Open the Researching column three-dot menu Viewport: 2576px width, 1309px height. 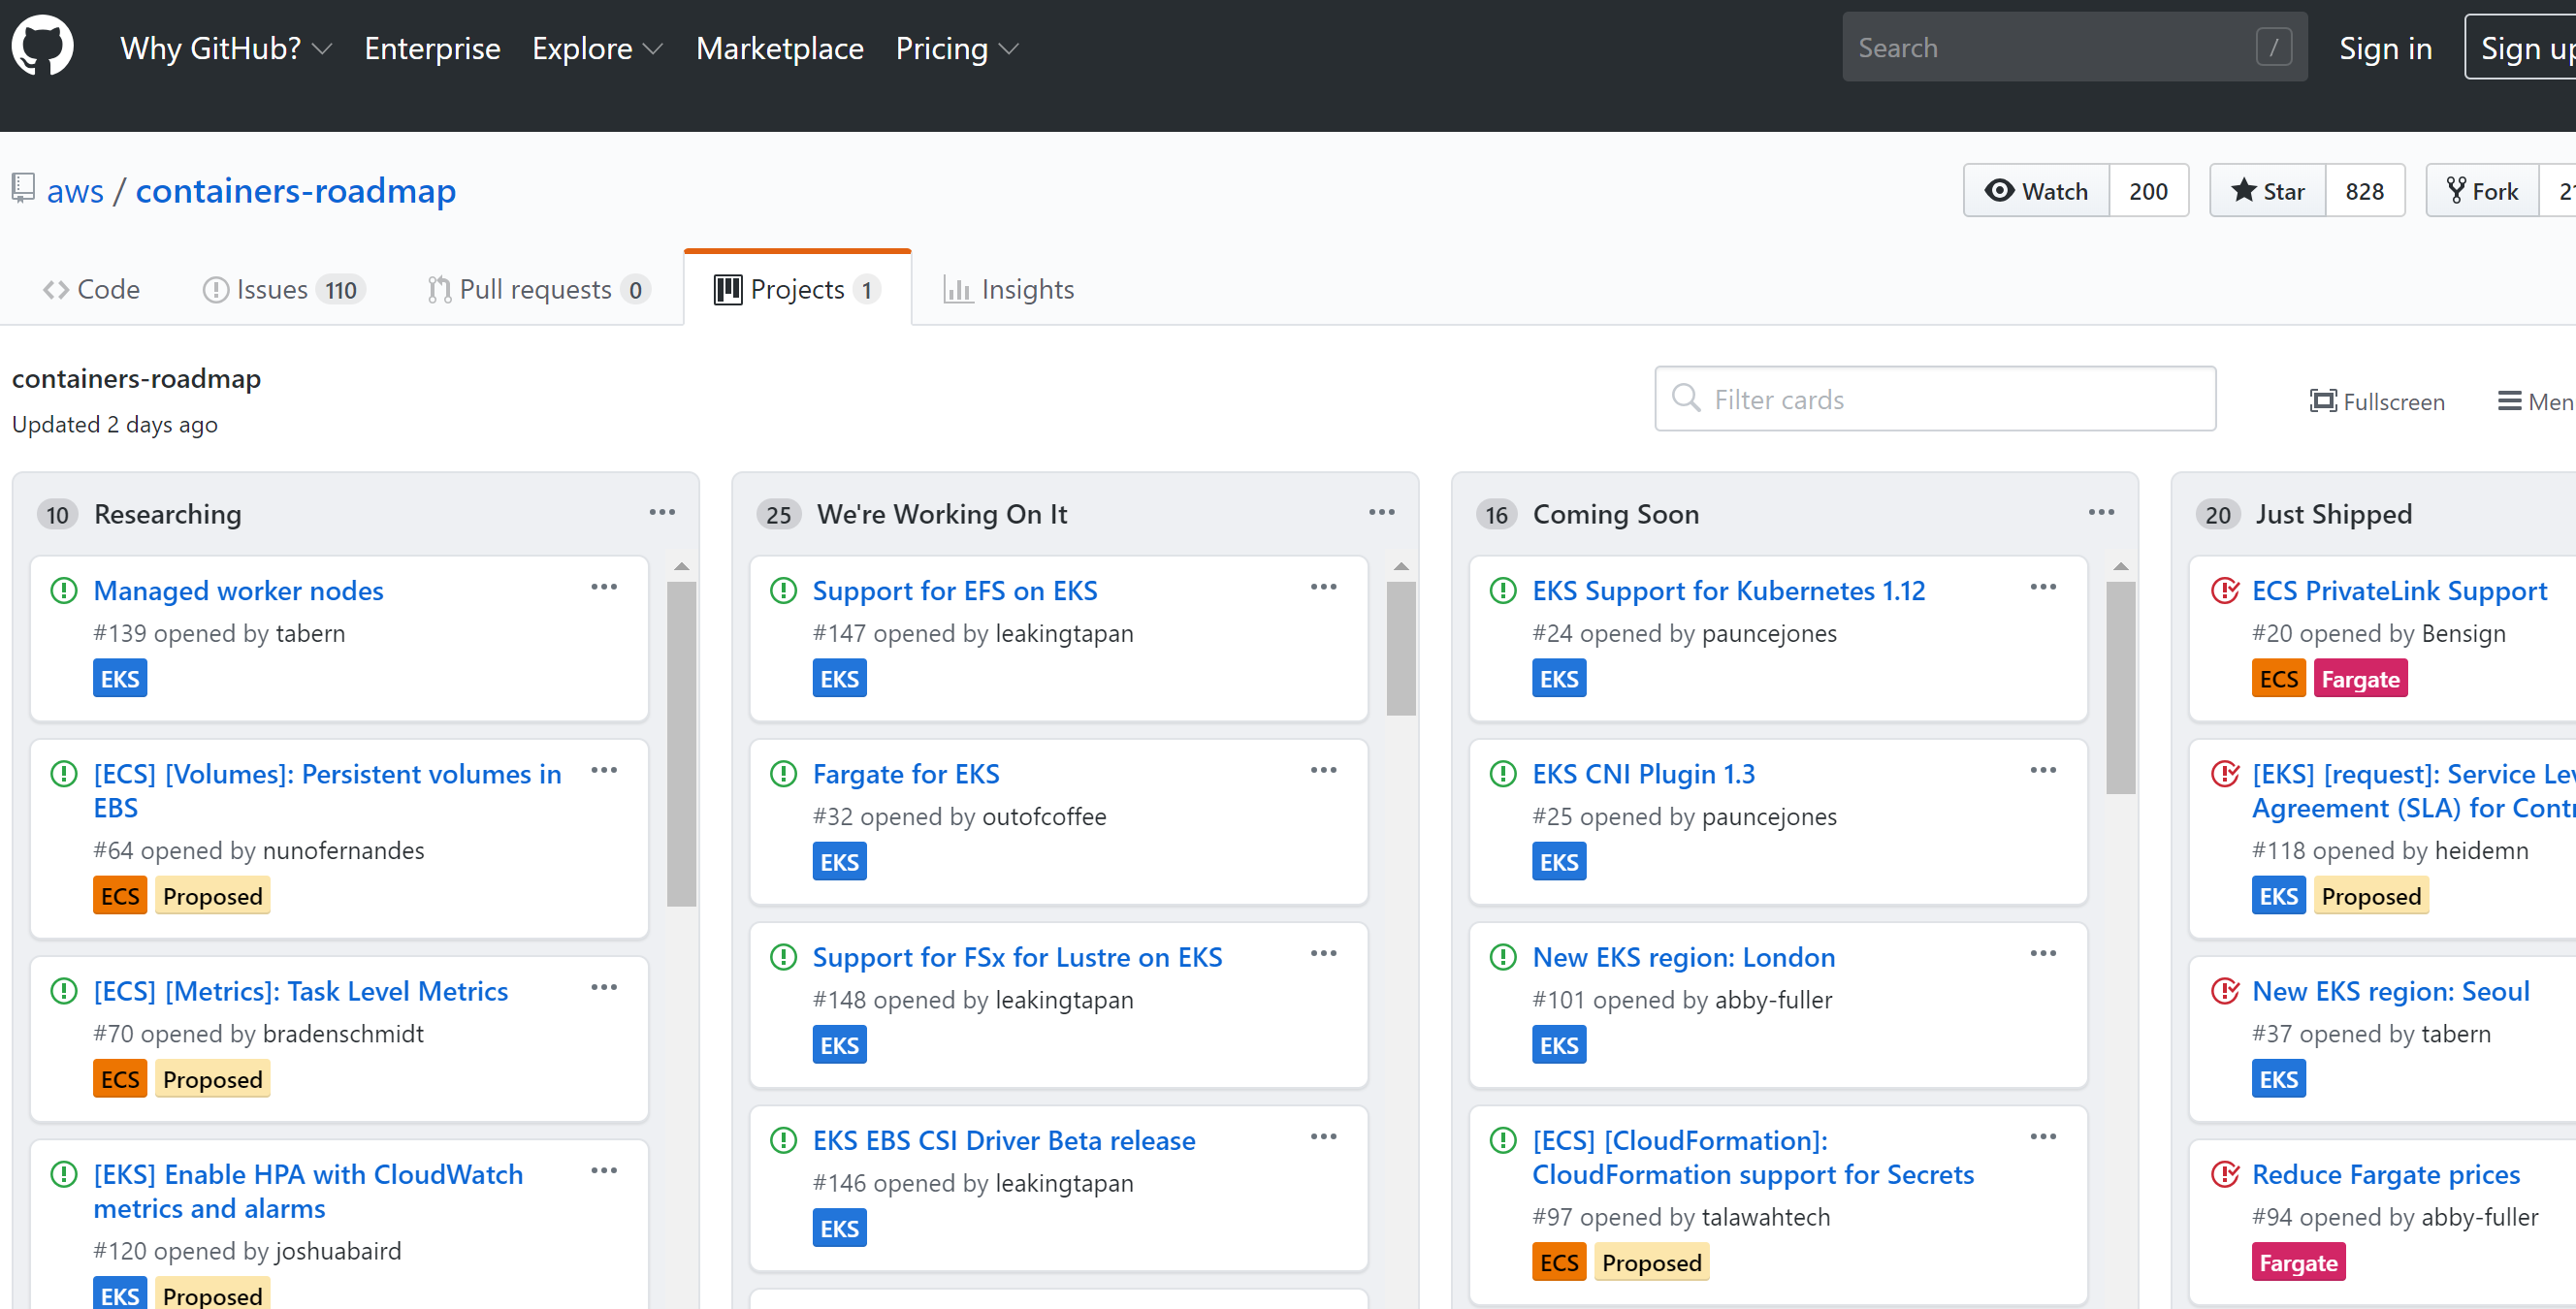(662, 512)
